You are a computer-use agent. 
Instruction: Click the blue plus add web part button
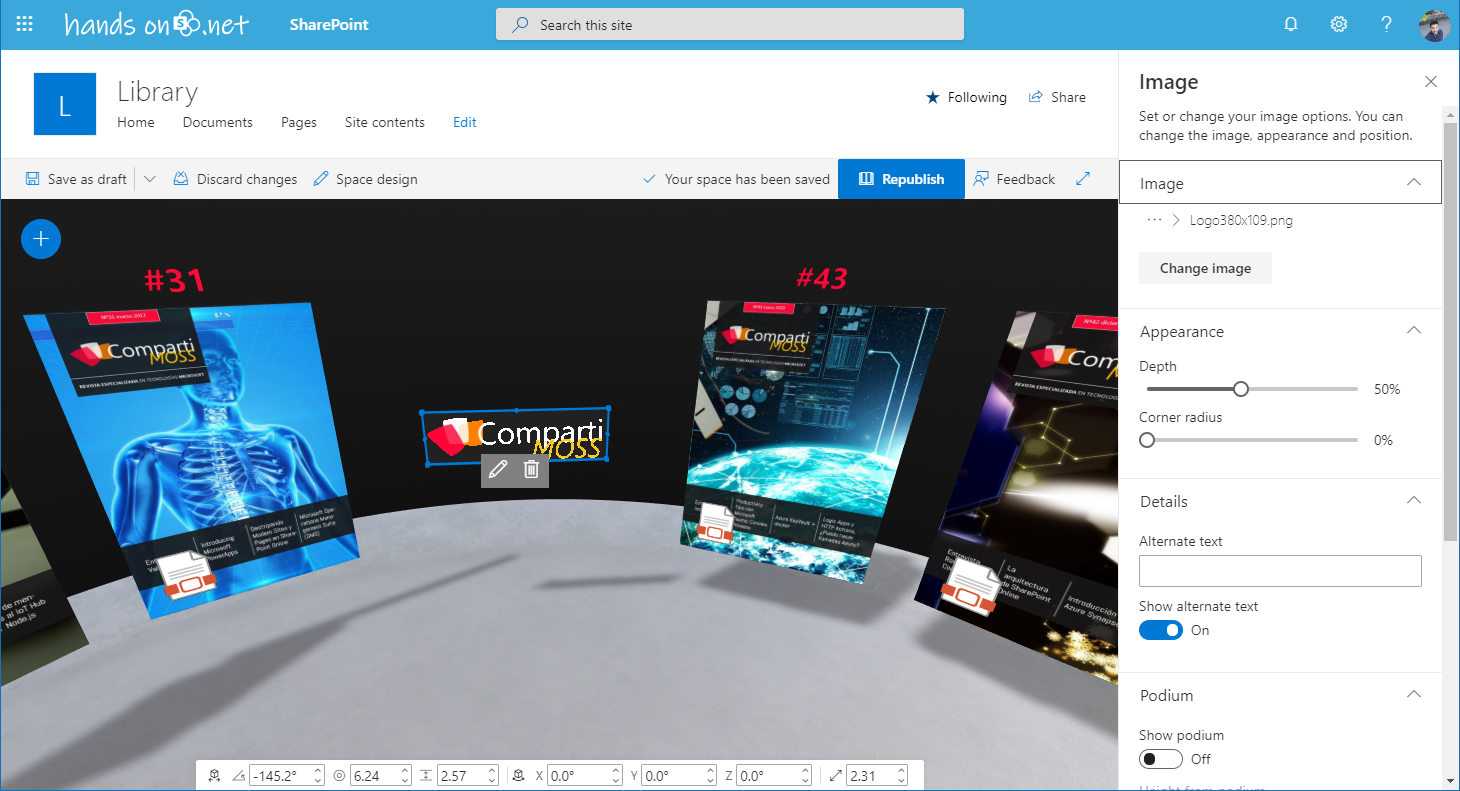point(41,239)
